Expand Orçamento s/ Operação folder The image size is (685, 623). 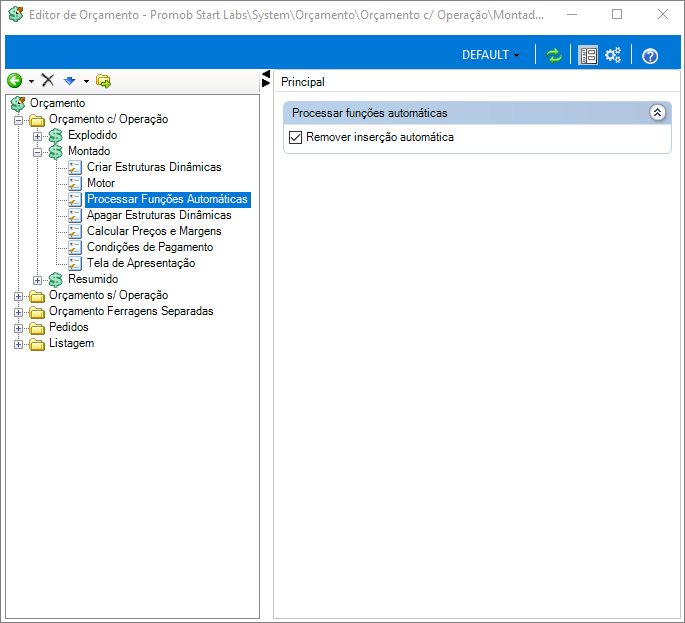19,295
